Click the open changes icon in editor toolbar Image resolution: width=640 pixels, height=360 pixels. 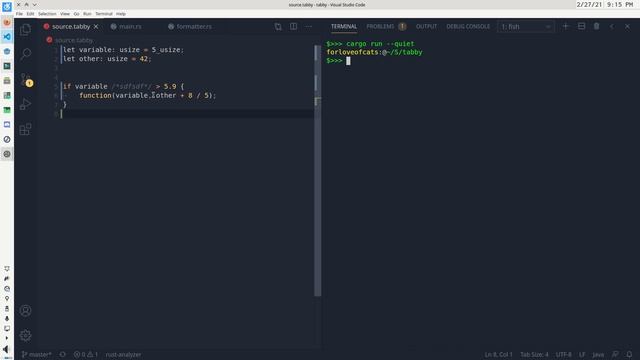pos(278,27)
